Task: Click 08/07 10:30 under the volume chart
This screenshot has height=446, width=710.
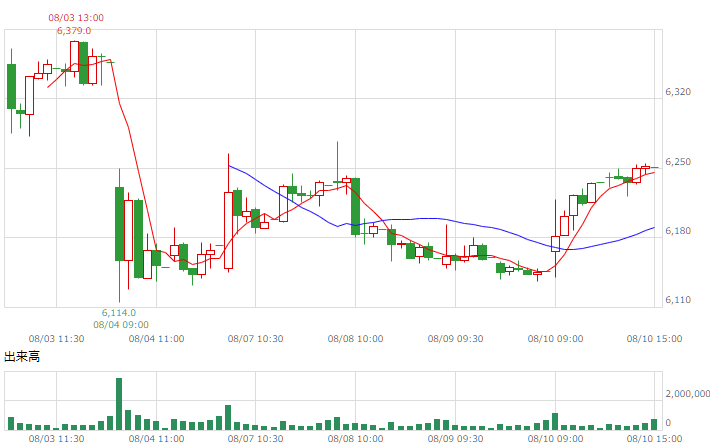Action: 255,439
